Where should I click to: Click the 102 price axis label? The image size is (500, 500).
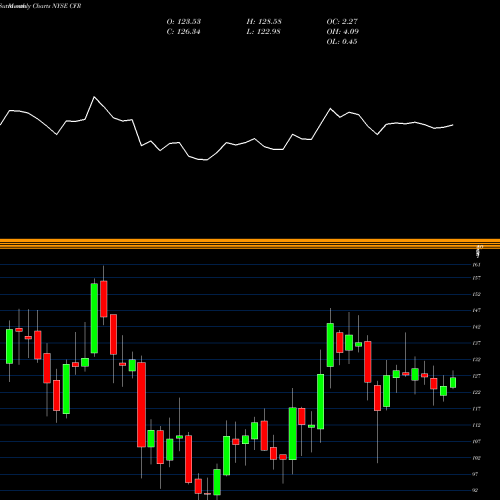477,458
